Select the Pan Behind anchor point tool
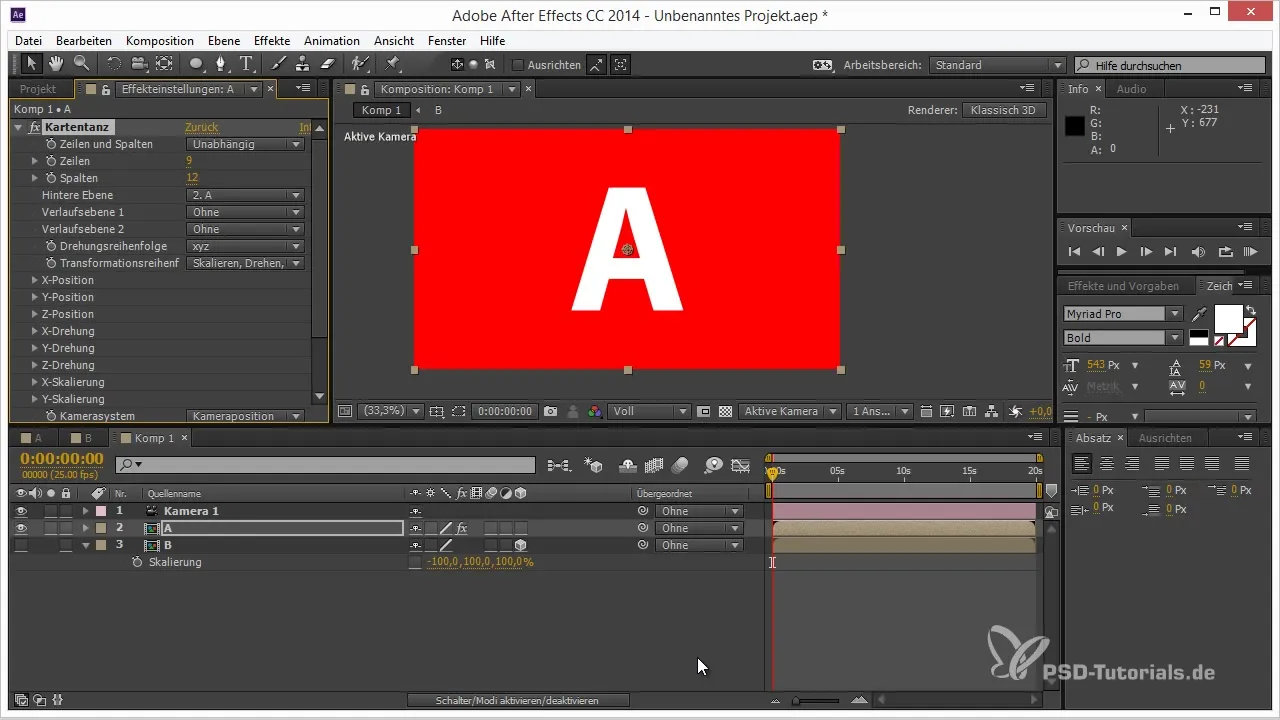Viewport: 1280px width, 720px height. (x=164, y=64)
